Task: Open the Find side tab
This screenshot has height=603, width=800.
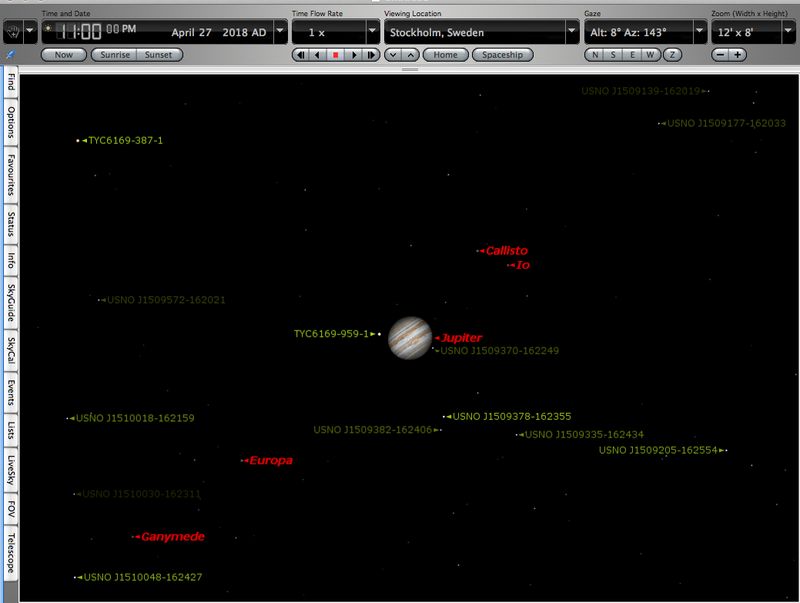Action: [x=11, y=82]
